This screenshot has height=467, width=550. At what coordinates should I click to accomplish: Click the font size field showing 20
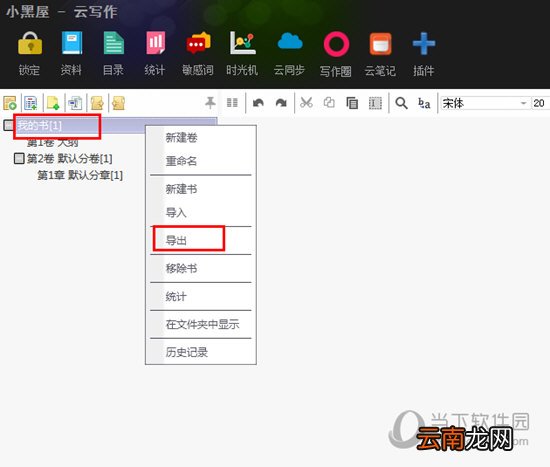pos(541,103)
